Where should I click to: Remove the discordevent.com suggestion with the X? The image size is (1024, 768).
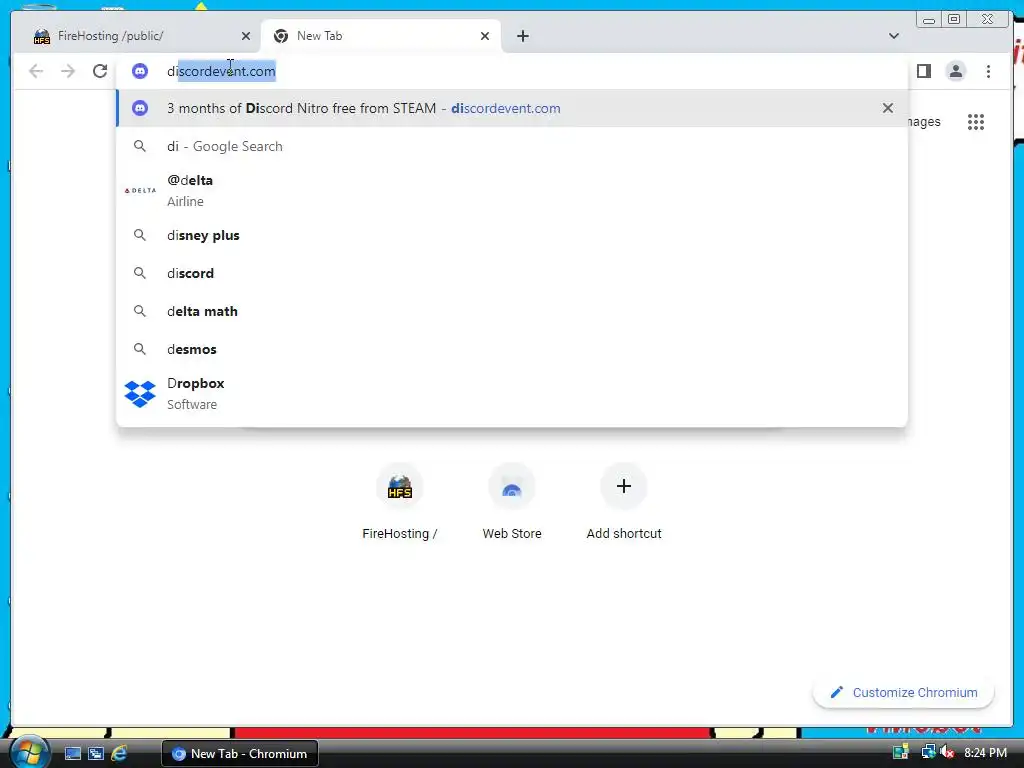(x=888, y=108)
